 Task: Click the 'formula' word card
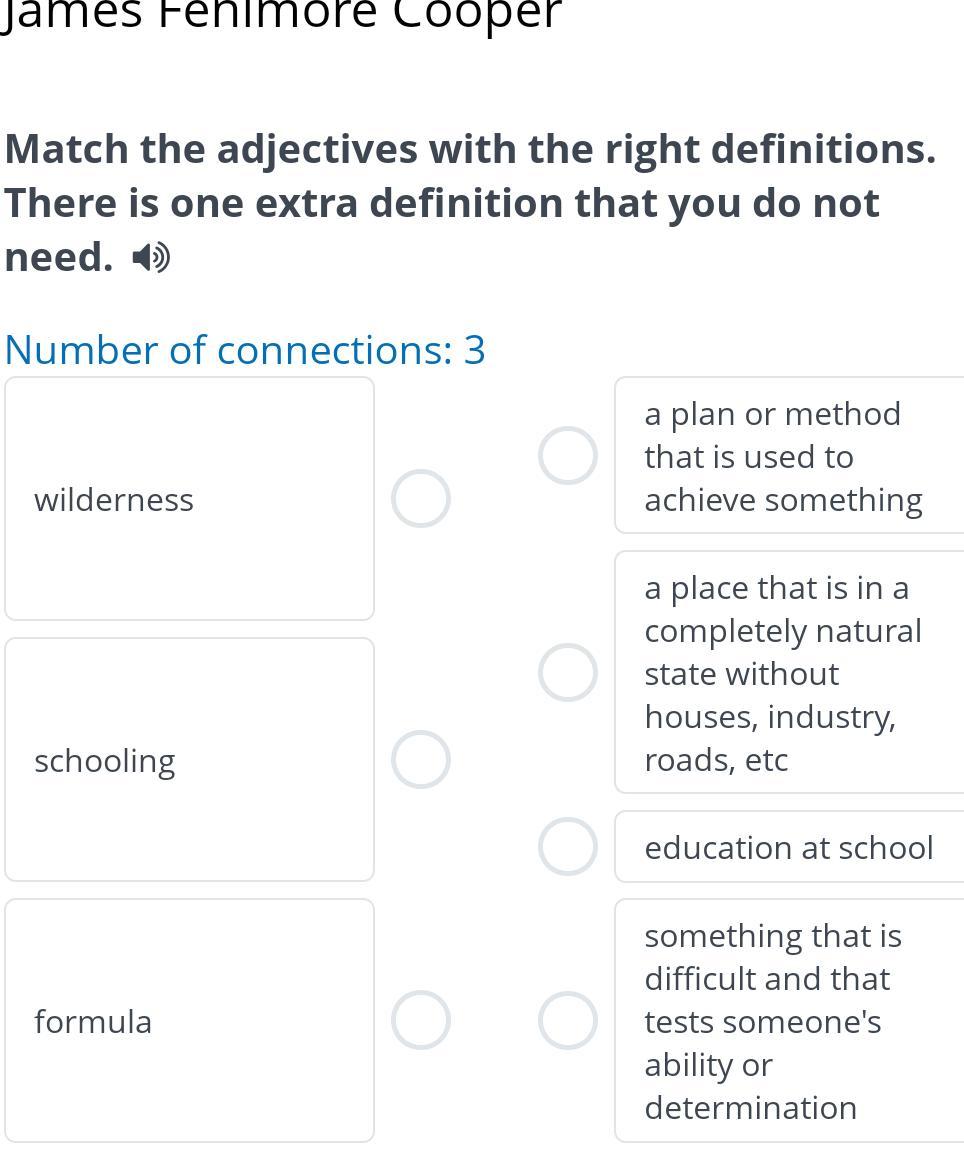pos(189,1021)
